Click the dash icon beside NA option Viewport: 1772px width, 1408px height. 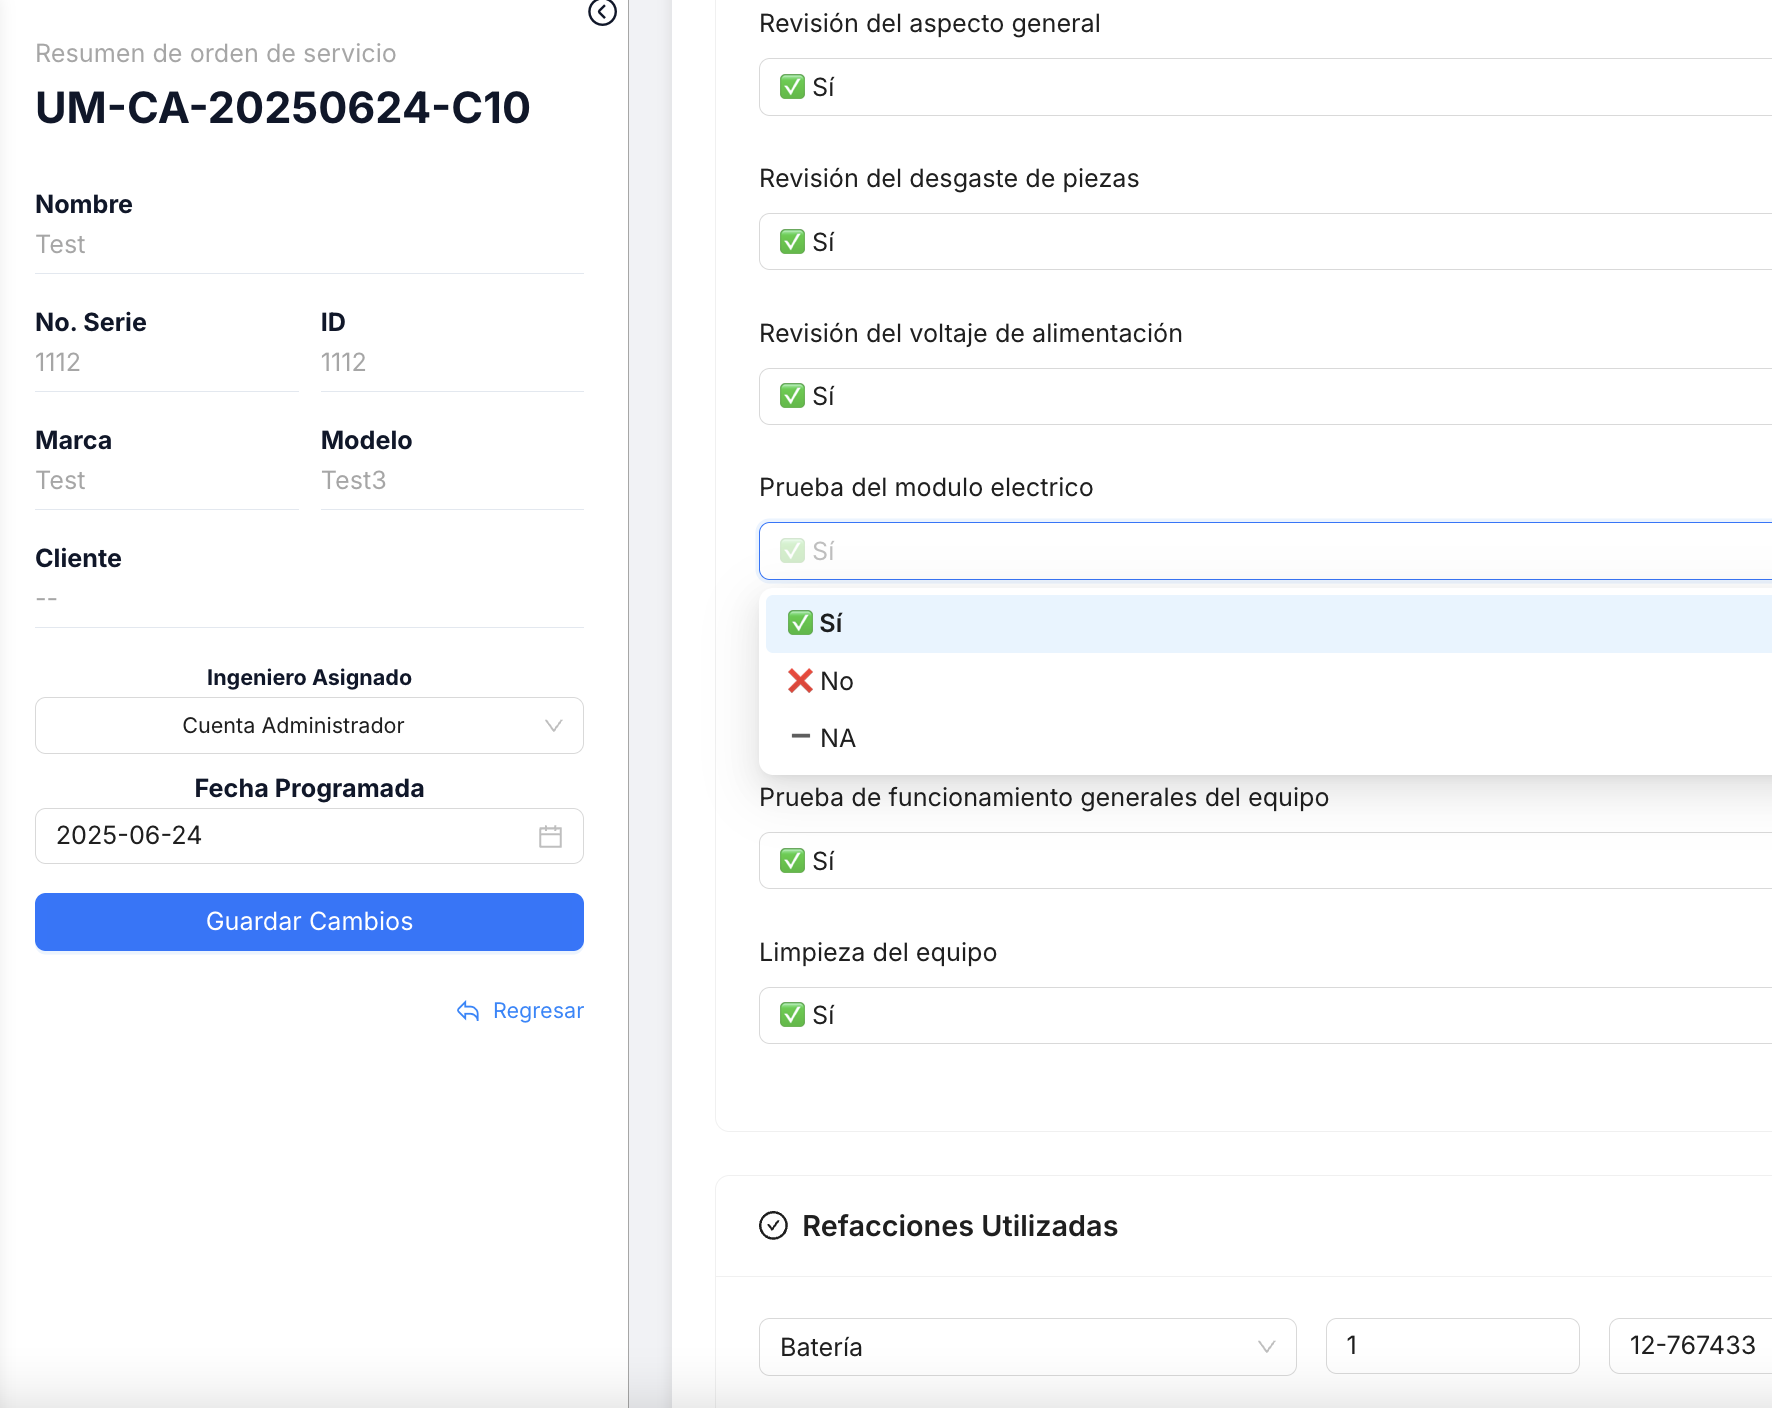[x=800, y=737]
